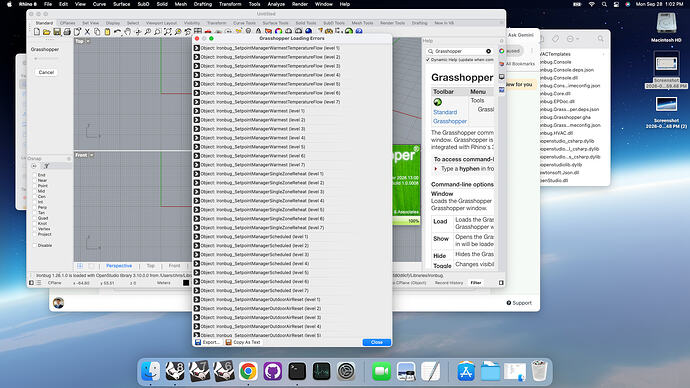Select the Zoom Extents icon in Rhino toolbar

(168, 32)
